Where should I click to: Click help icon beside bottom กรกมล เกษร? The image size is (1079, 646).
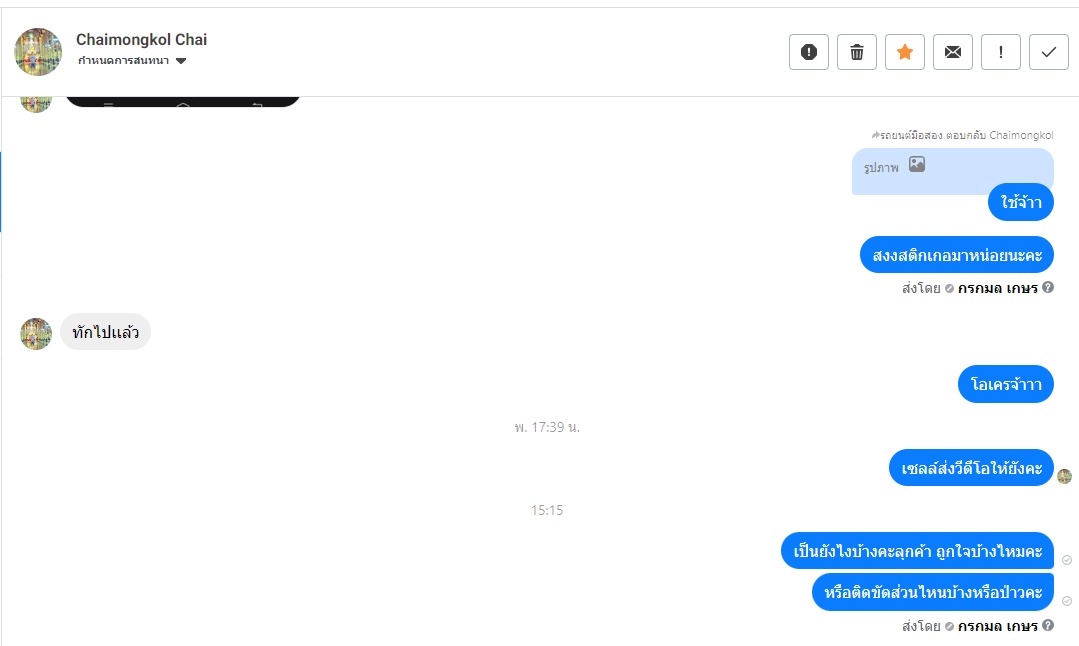coord(1048,625)
